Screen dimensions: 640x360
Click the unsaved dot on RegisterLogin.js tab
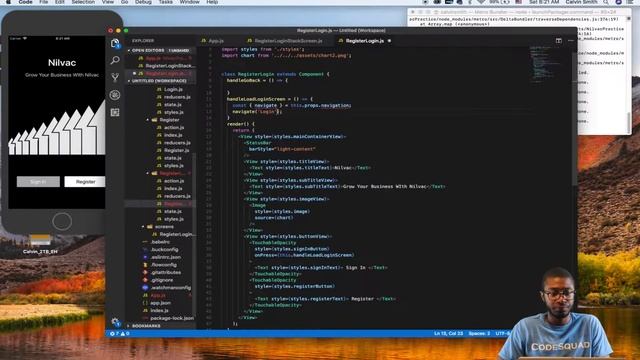[x=389, y=41]
